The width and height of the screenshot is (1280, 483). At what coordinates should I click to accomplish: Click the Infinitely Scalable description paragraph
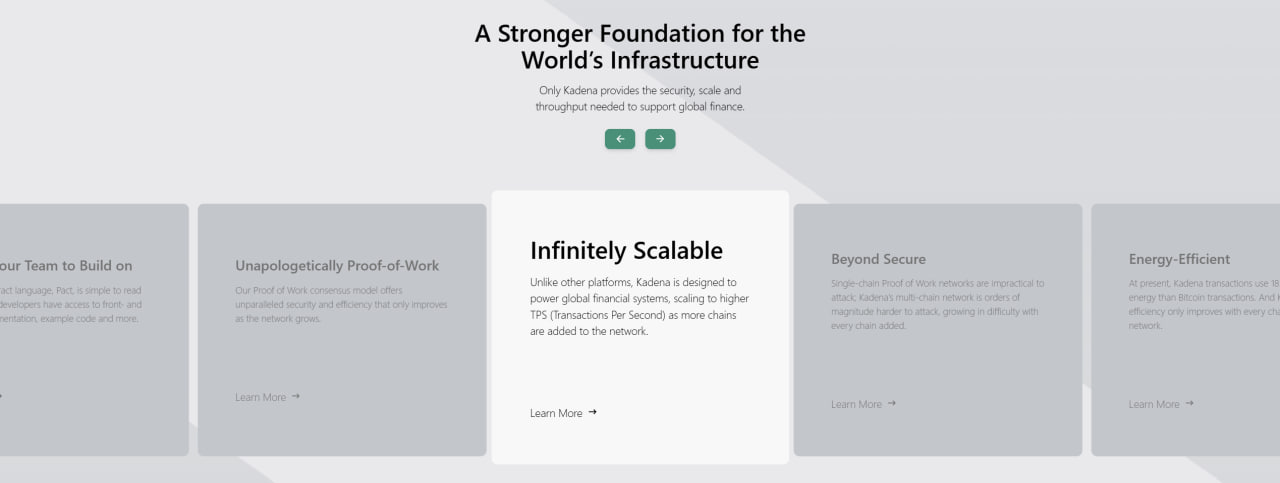(x=639, y=307)
